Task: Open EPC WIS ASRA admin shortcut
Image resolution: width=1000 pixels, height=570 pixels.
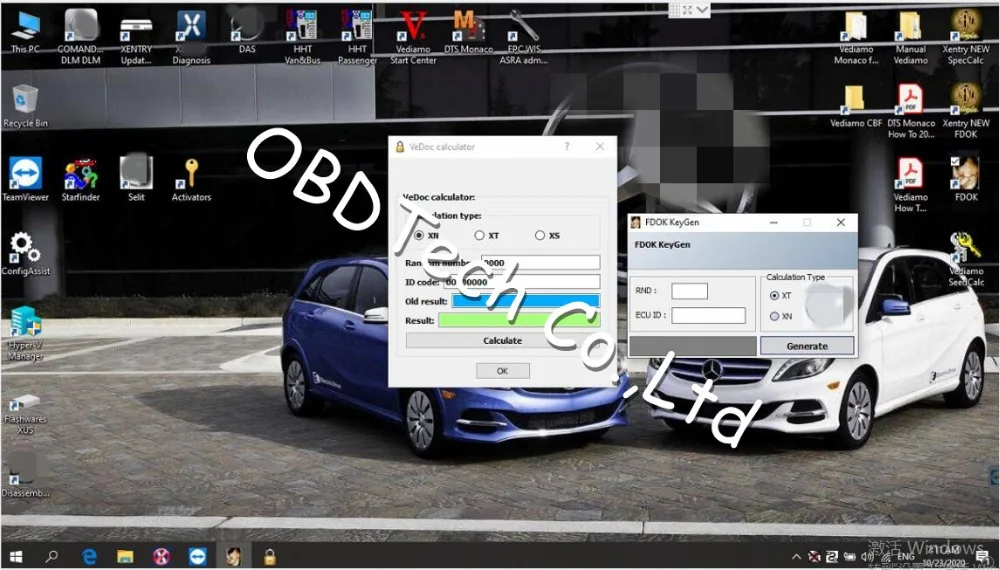Action: pos(524,37)
